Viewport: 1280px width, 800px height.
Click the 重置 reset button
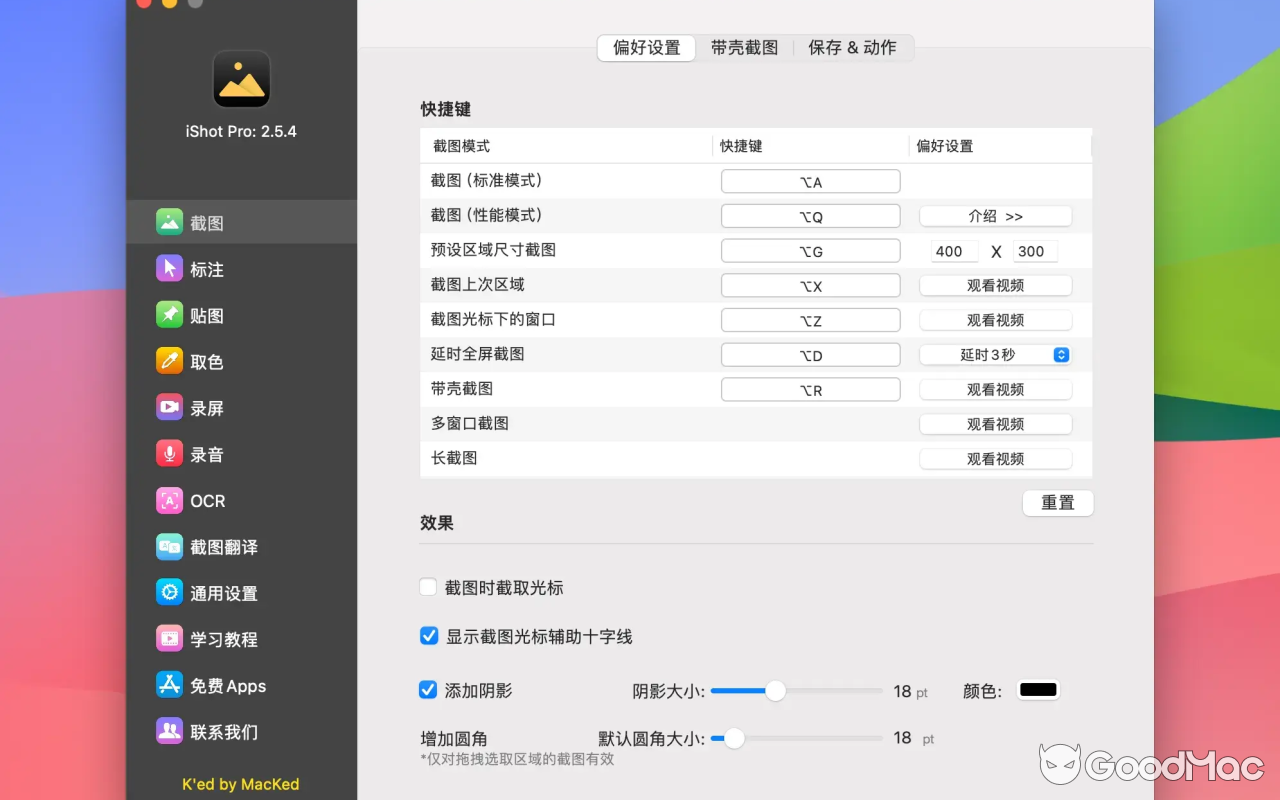[x=1057, y=502]
